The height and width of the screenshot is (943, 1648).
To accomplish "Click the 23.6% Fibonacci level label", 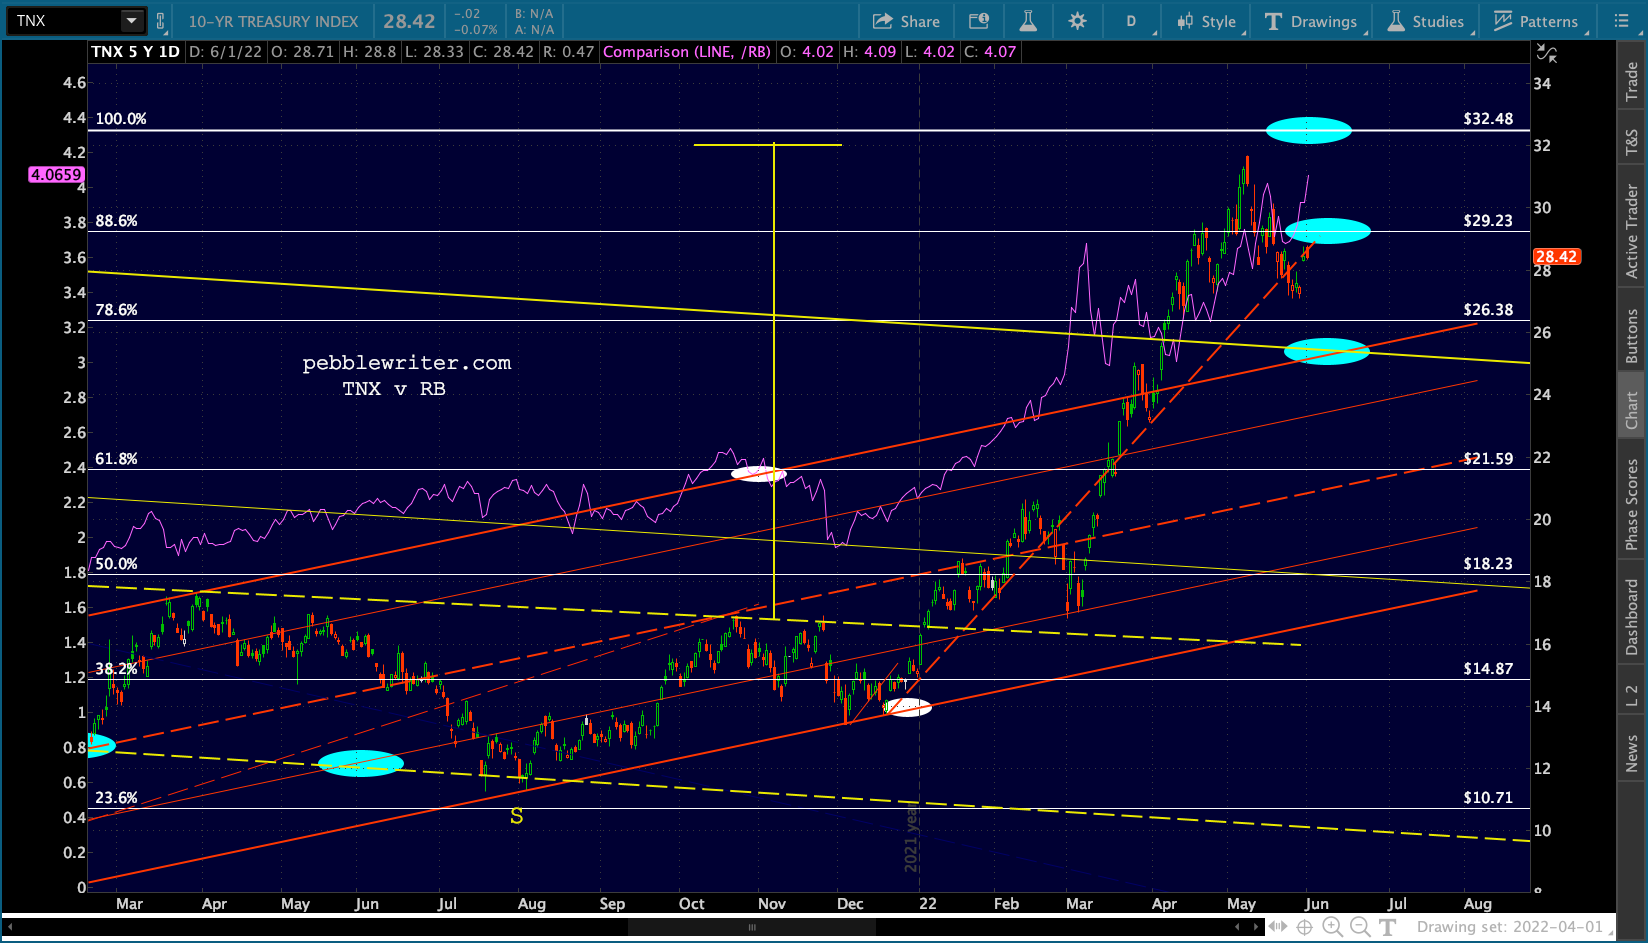I will (116, 798).
